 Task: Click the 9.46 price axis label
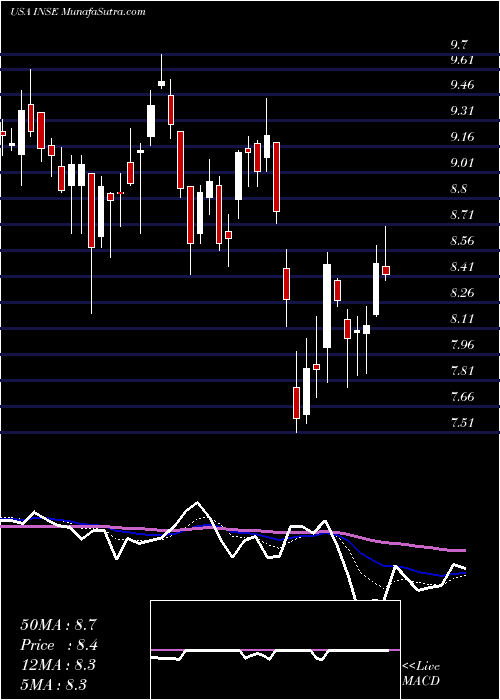(462, 84)
